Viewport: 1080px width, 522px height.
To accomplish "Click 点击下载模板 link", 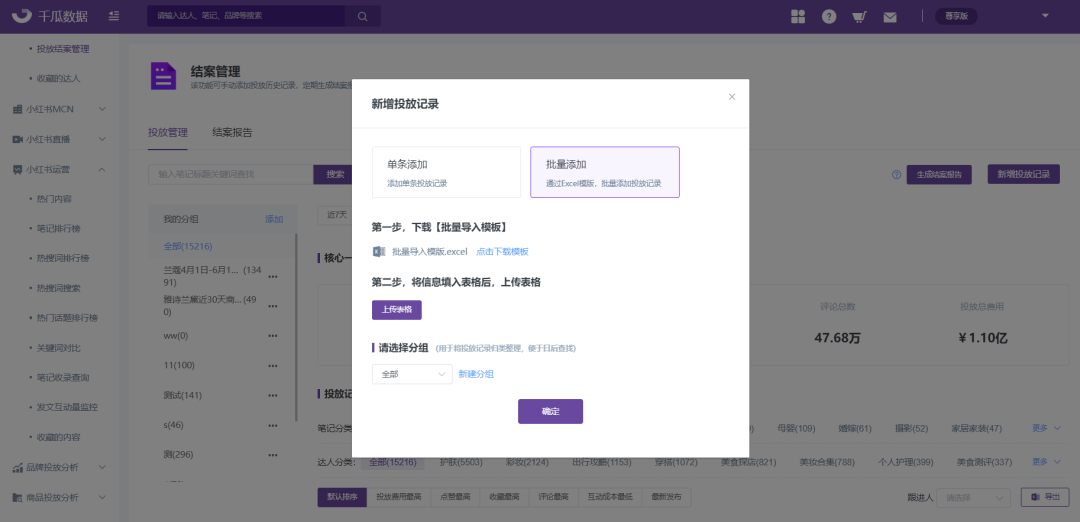I will [x=502, y=252].
